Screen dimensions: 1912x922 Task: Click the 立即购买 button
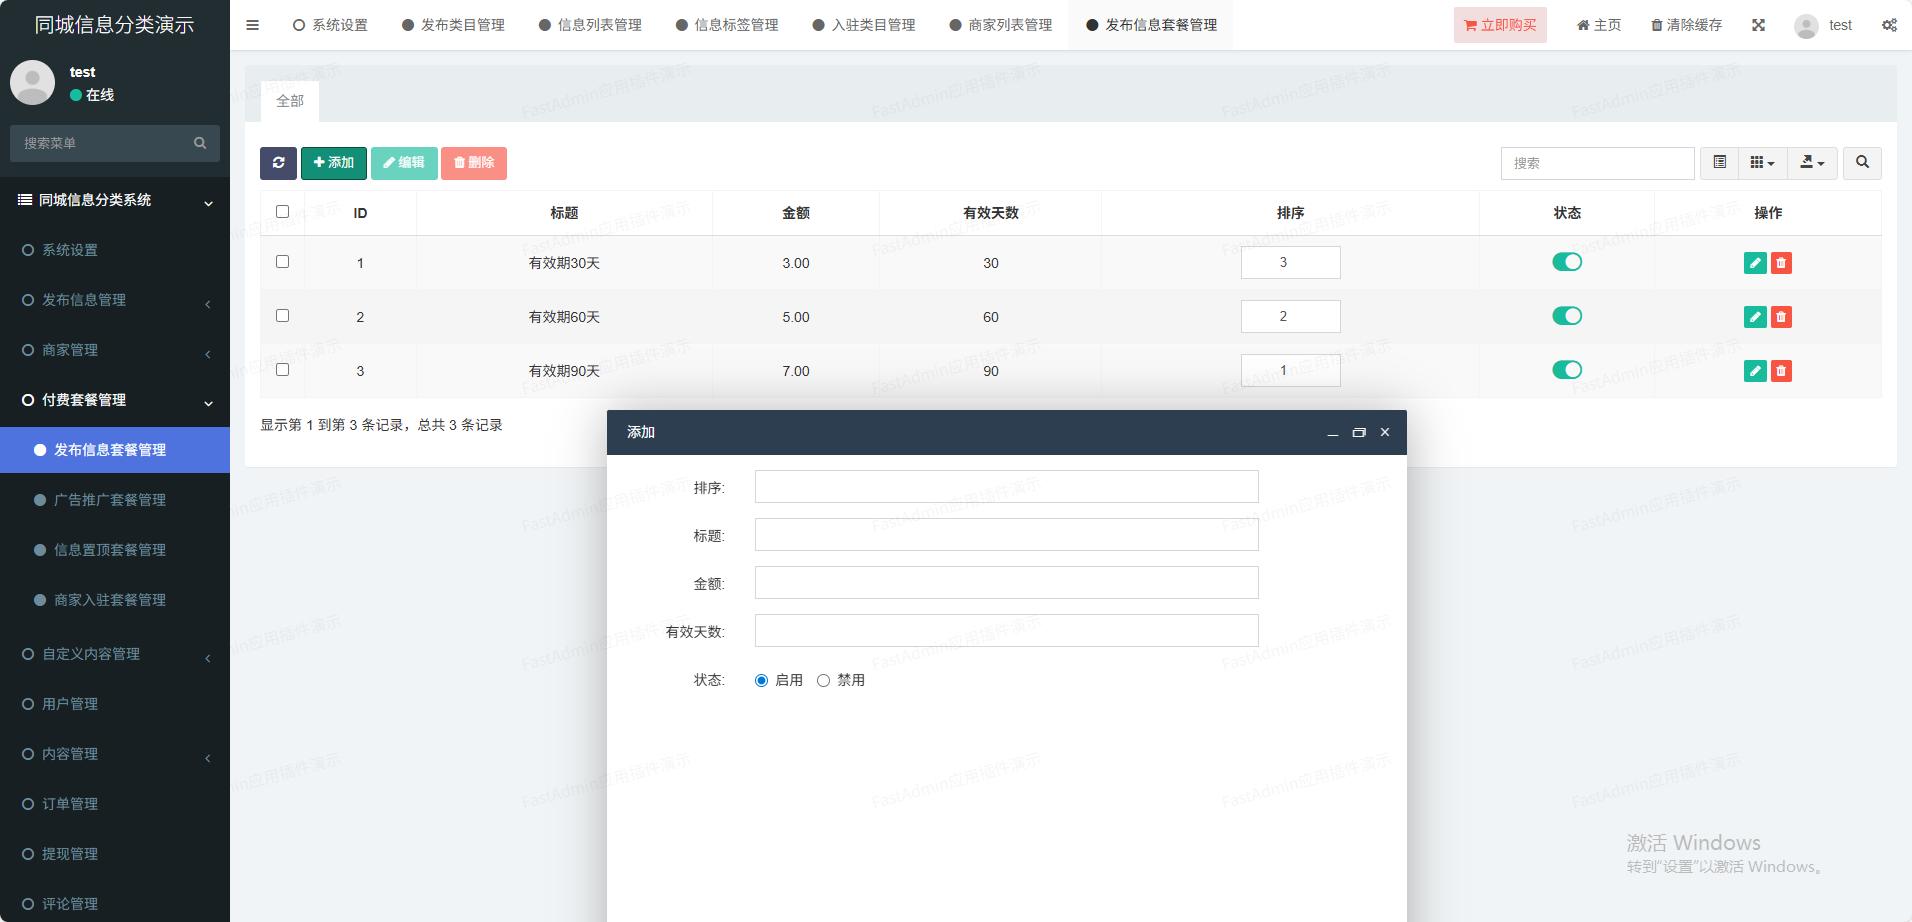coord(1499,25)
